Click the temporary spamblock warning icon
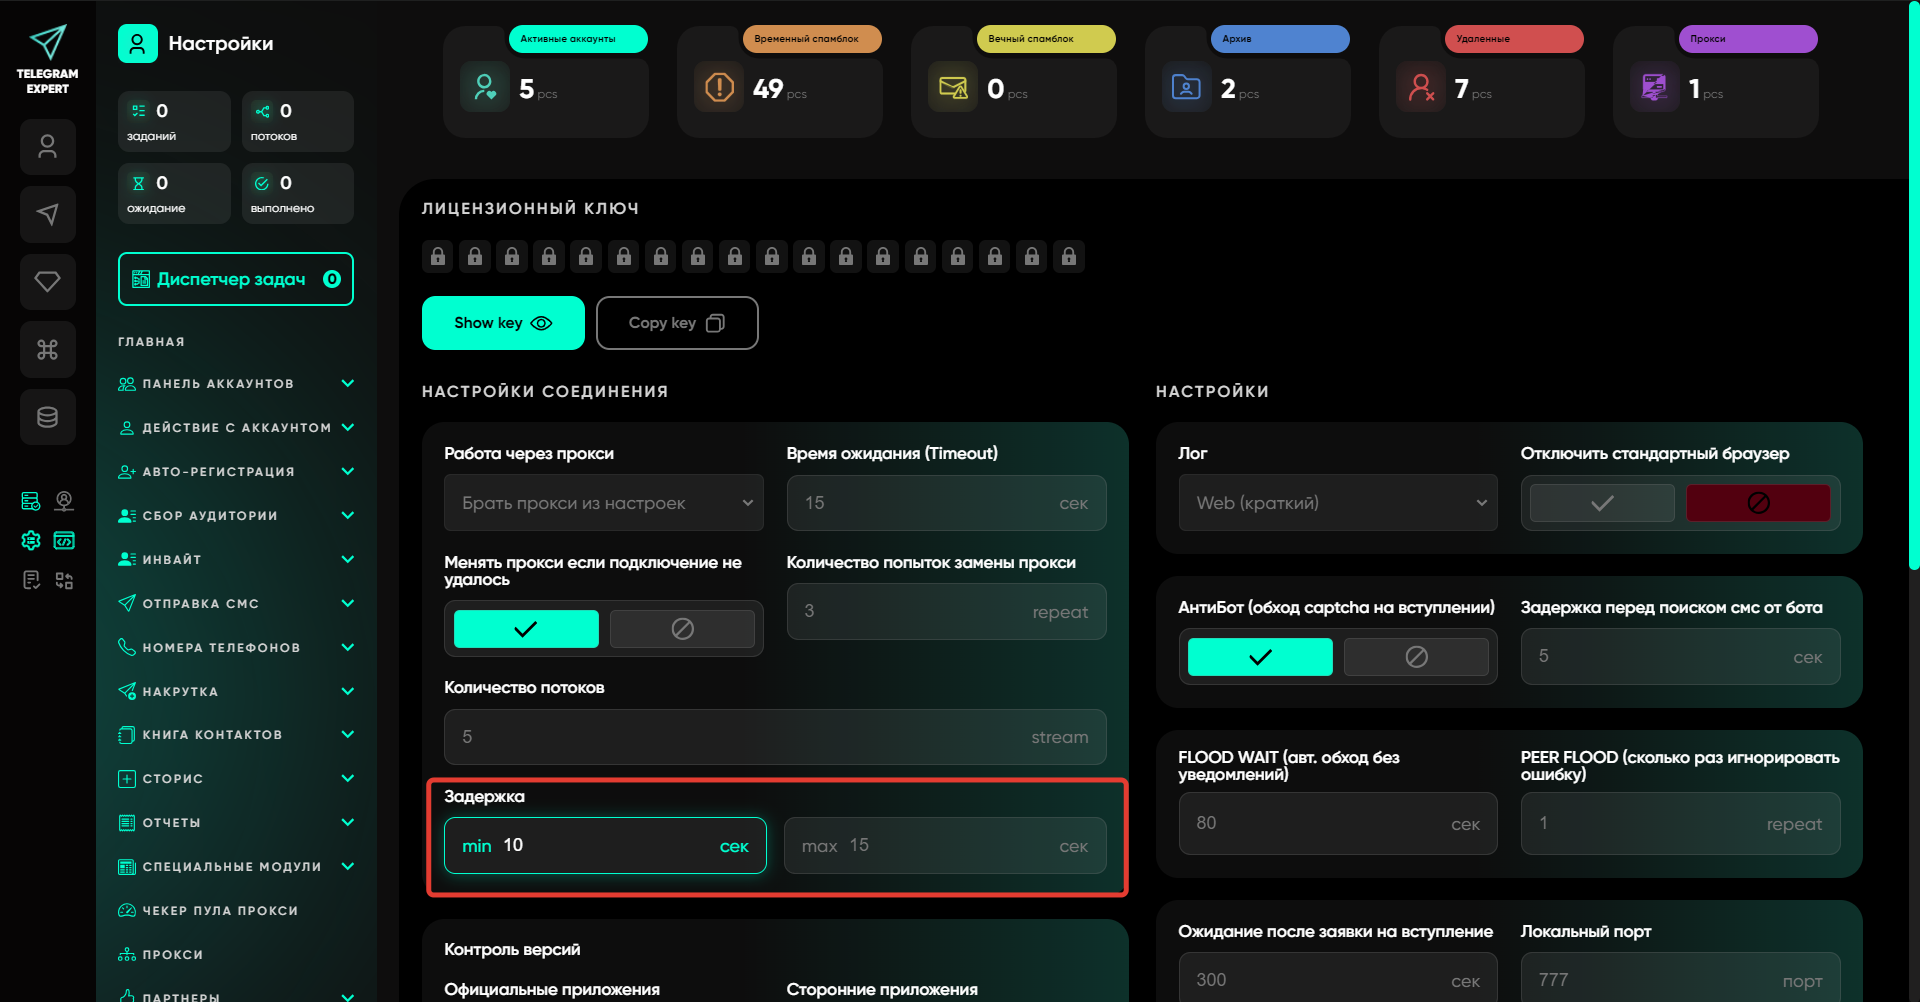Image resolution: width=1920 pixels, height=1002 pixels. tap(719, 88)
